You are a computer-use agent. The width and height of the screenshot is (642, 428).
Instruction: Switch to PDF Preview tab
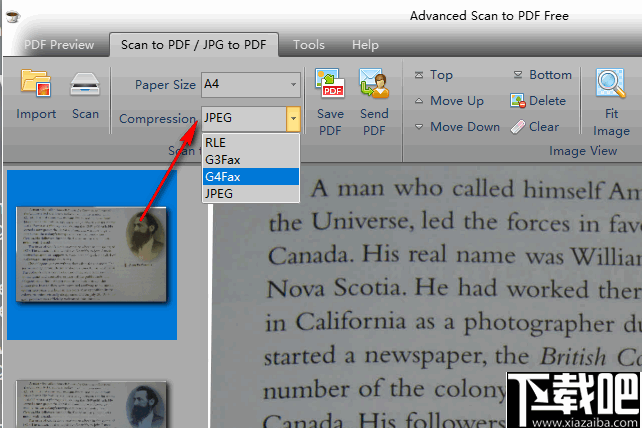point(59,45)
